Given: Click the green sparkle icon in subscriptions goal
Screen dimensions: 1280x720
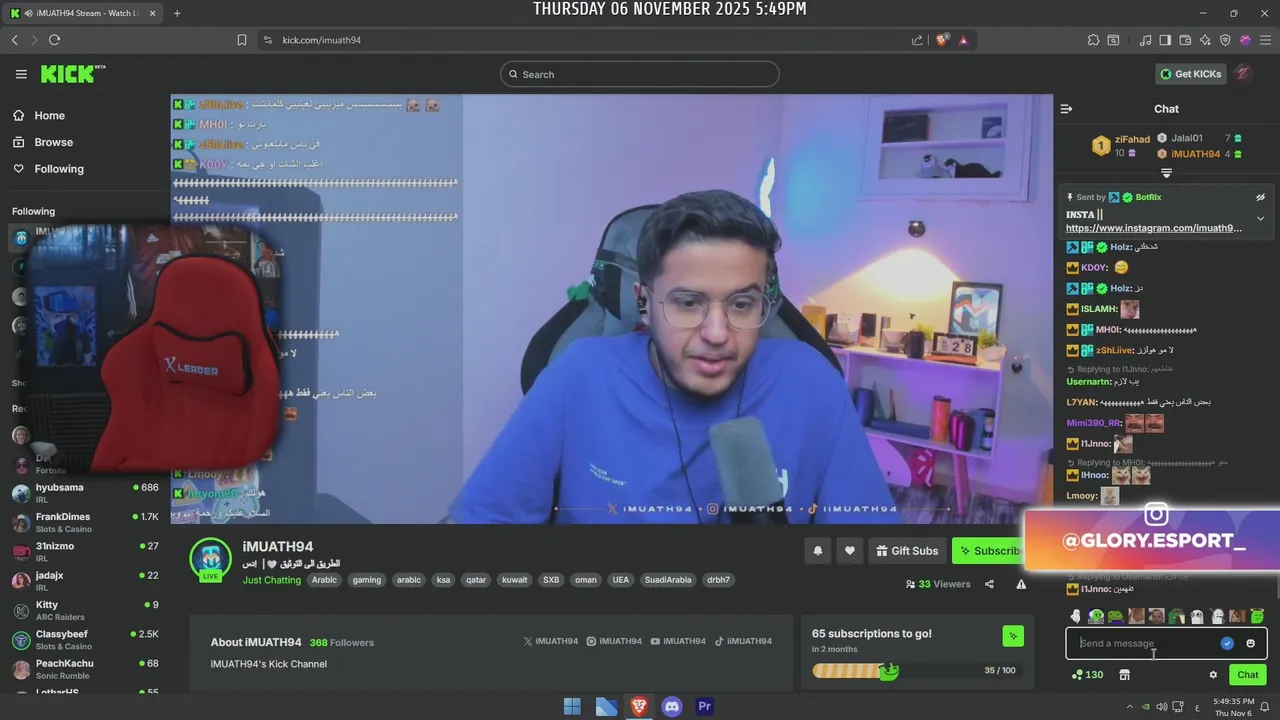Looking at the screenshot, I should click(1013, 636).
